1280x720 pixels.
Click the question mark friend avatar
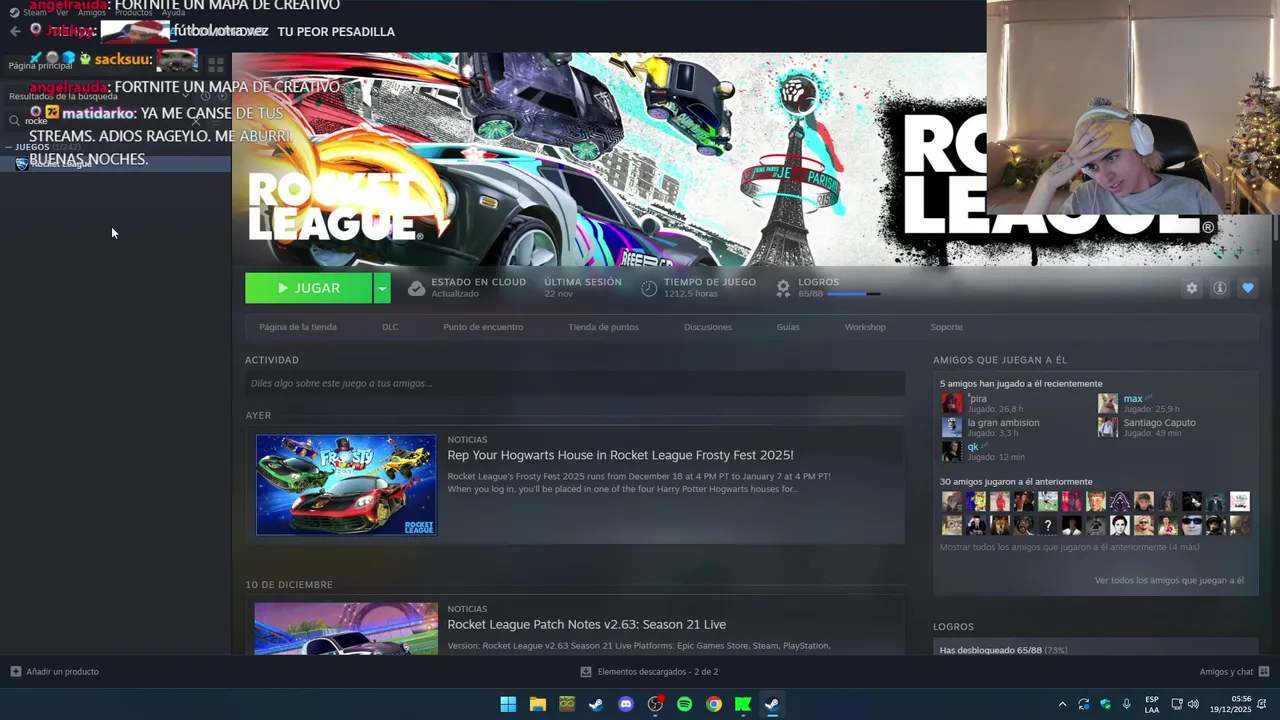(x=1047, y=525)
